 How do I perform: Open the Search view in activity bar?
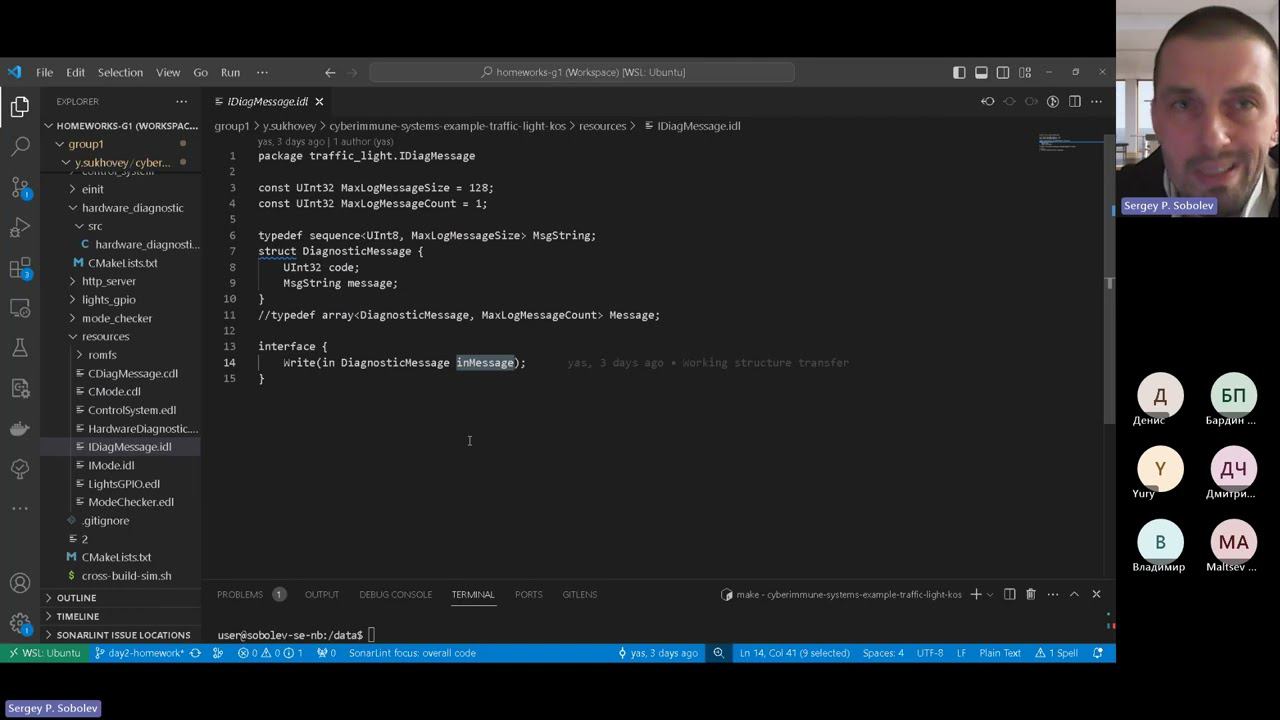[x=20, y=146]
